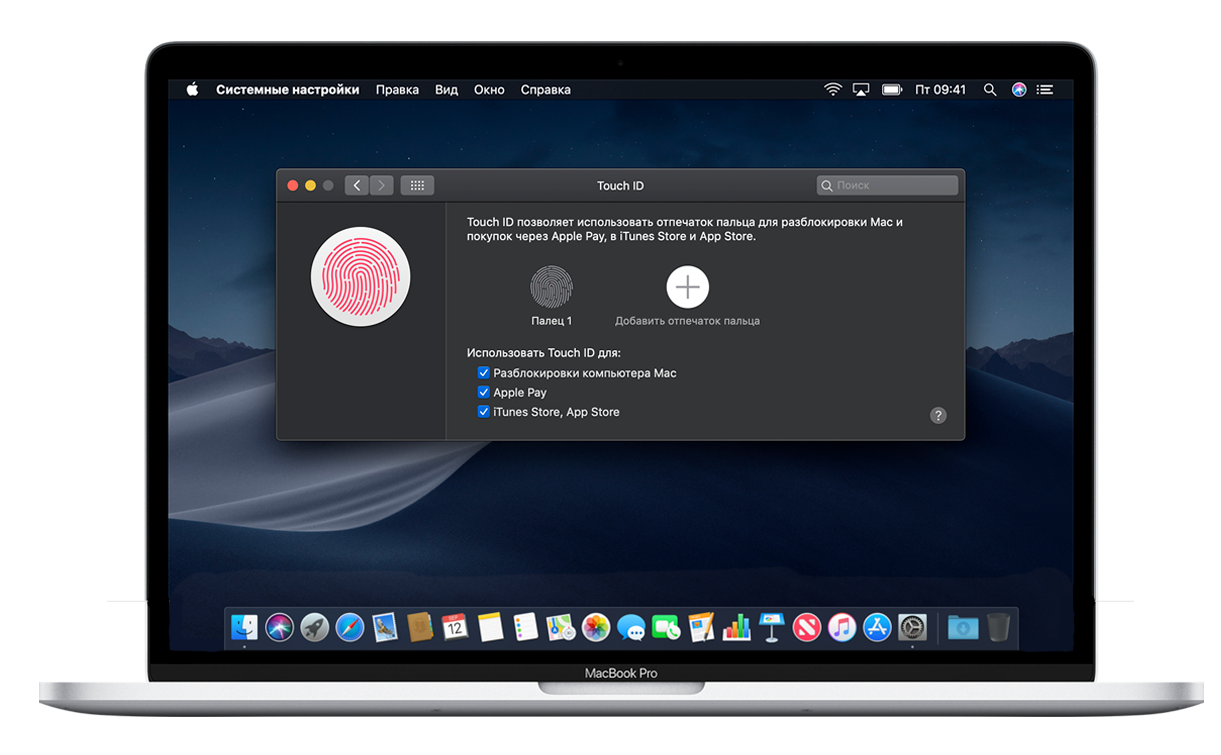Go forward with the right chevron
Viewport: 1221px width, 755px height.
[x=382, y=185]
